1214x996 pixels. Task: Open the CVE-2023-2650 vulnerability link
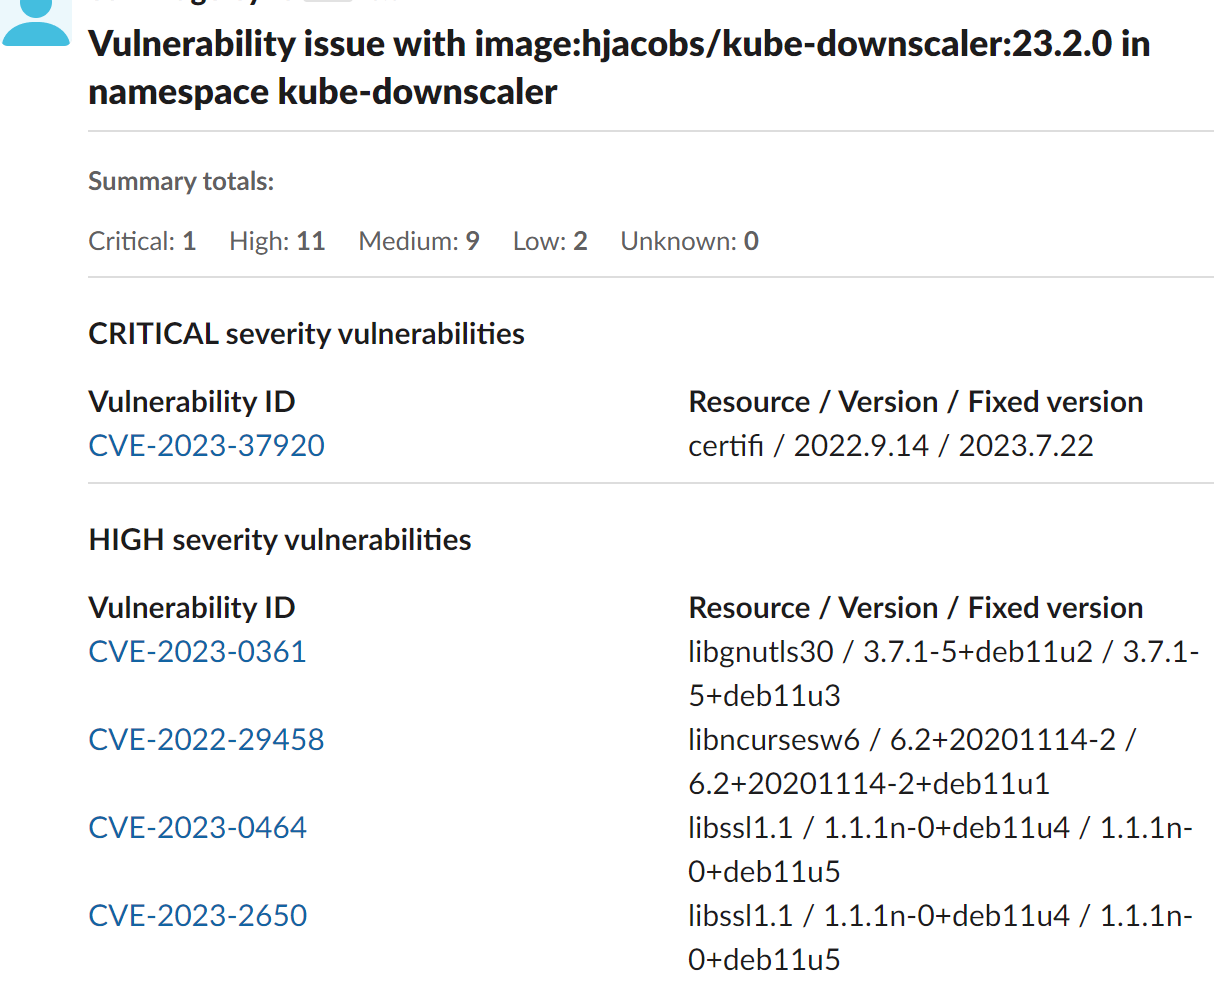(197, 915)
